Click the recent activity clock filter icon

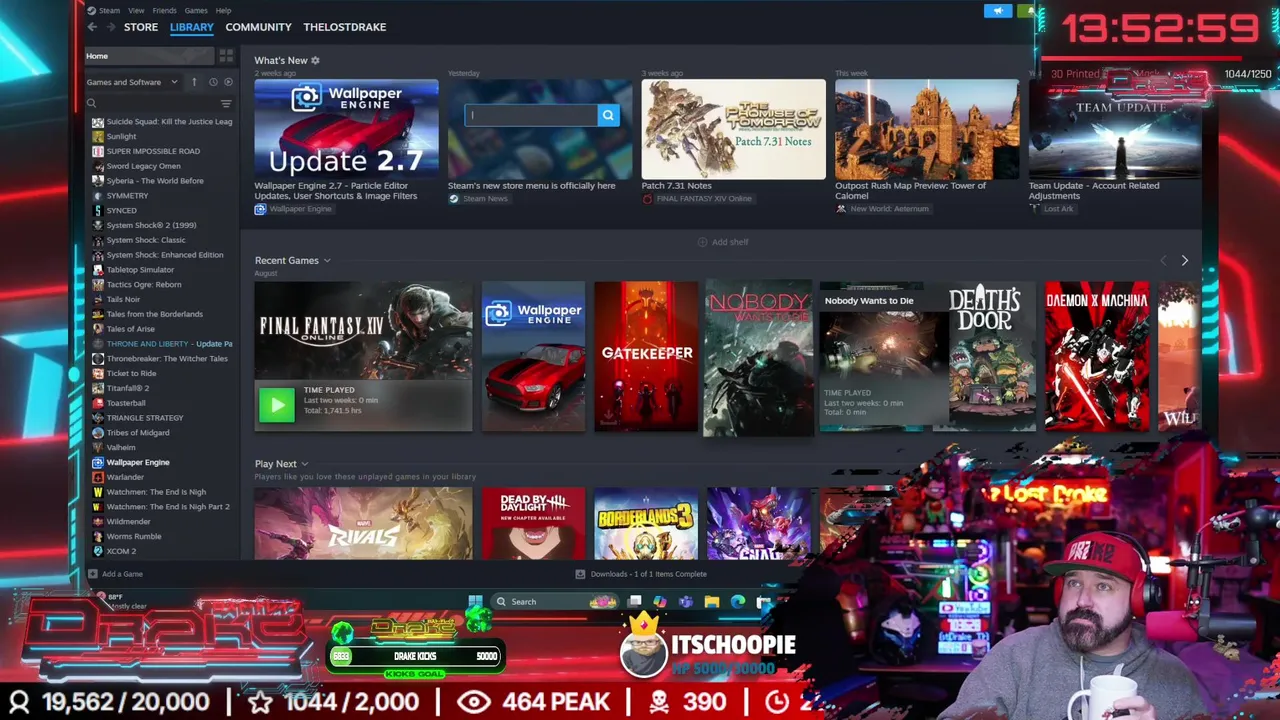click(213, 82)
